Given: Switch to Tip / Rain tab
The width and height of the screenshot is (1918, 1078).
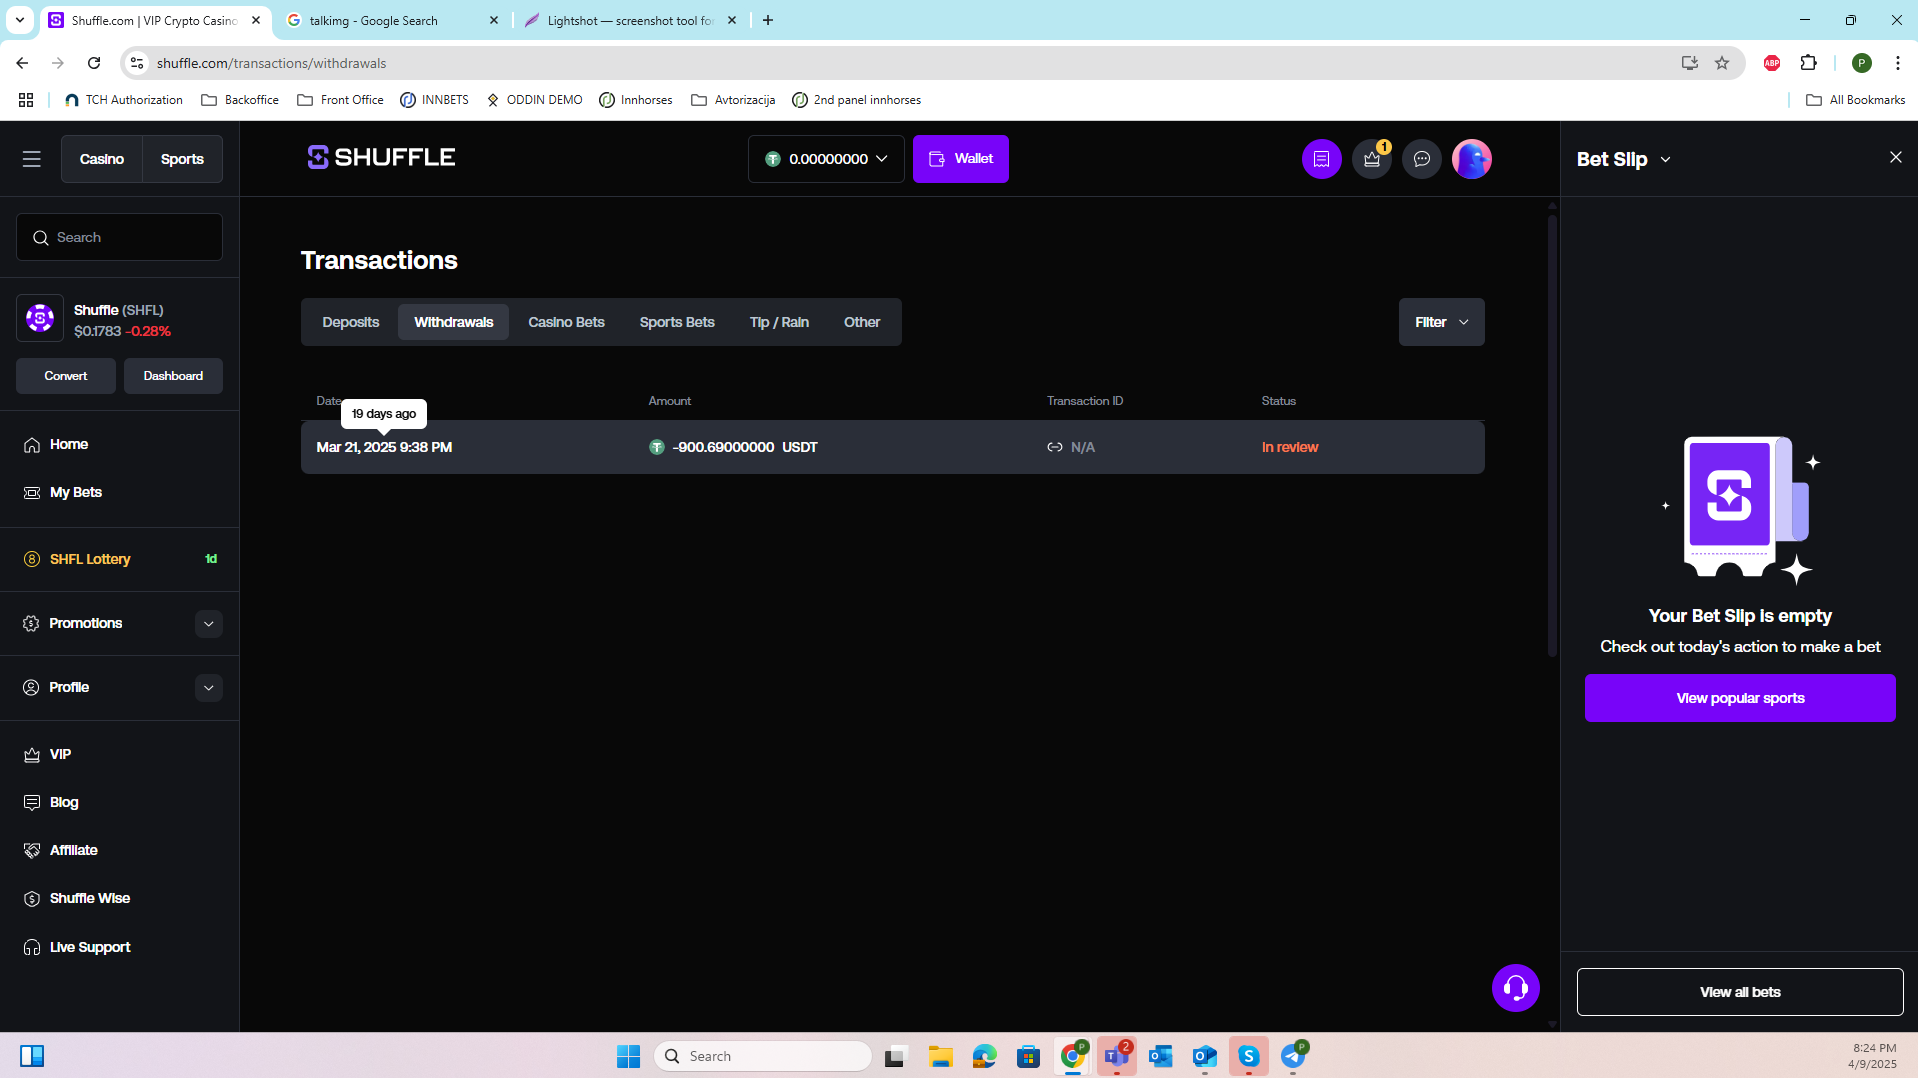Looking at the screenshot, I should [x=779, y=322].
